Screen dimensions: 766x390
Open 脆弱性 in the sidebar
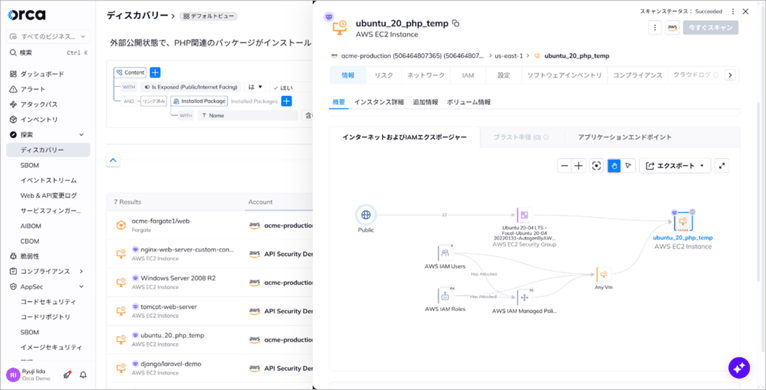tap(30, 256)
